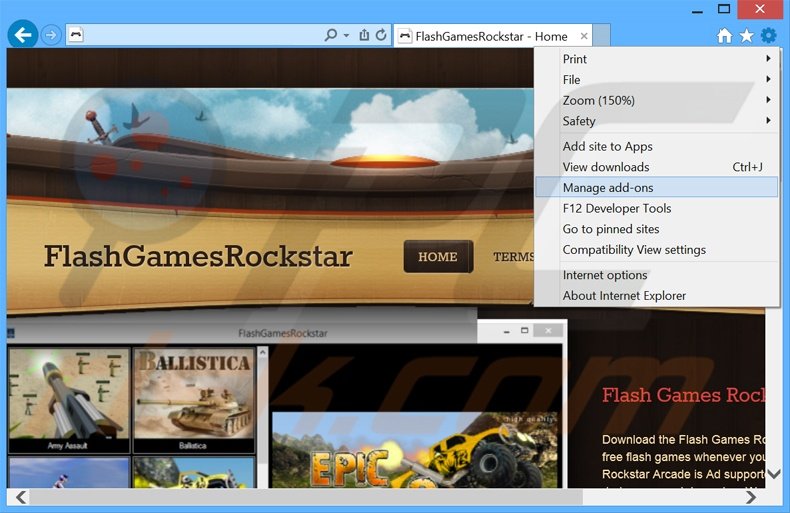The width and height of the screenshot is (790, 513).
Task: Choose Add site to Apps
Action: 656,146
